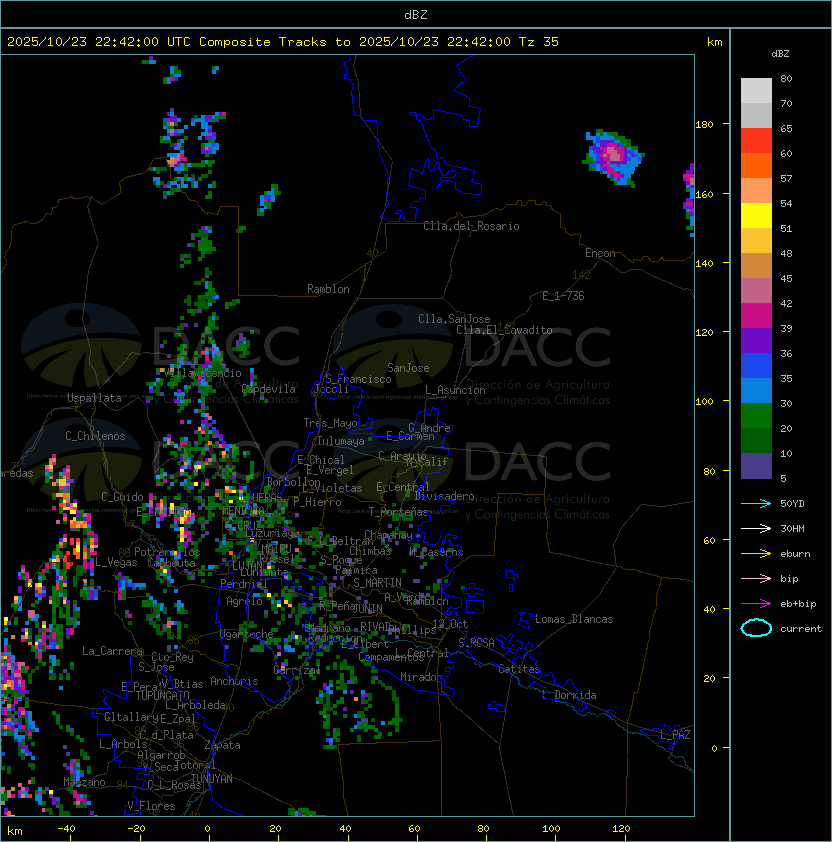
Task: Pick the bright yellow 51-54 dBZ swatch
Action: (x=756, y=216)
